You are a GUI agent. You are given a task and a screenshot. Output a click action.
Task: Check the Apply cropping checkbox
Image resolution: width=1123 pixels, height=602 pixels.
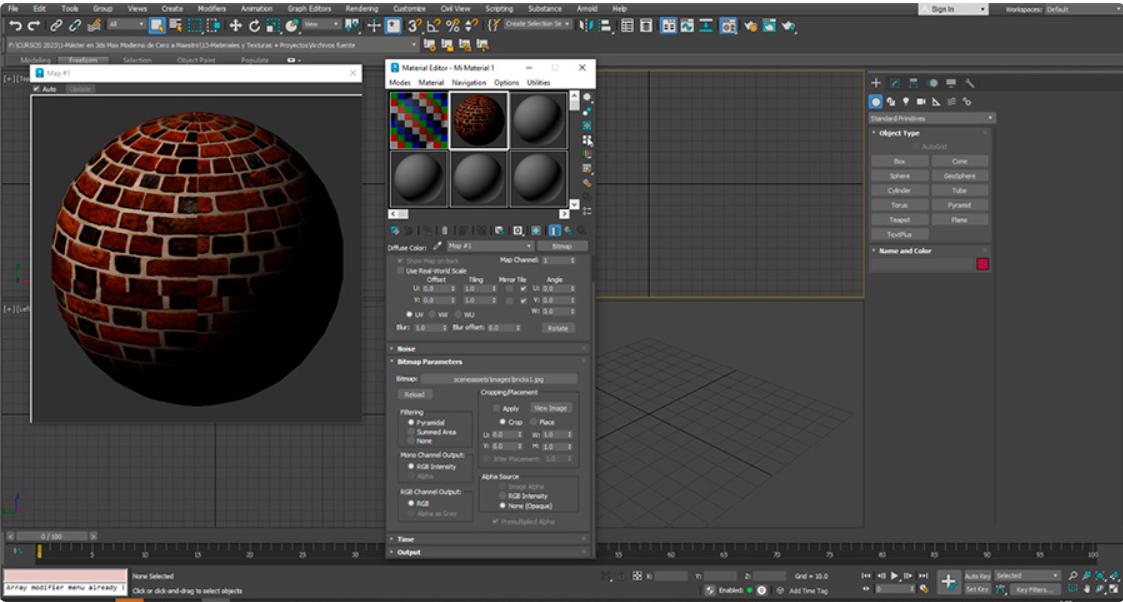coord(496,408)
